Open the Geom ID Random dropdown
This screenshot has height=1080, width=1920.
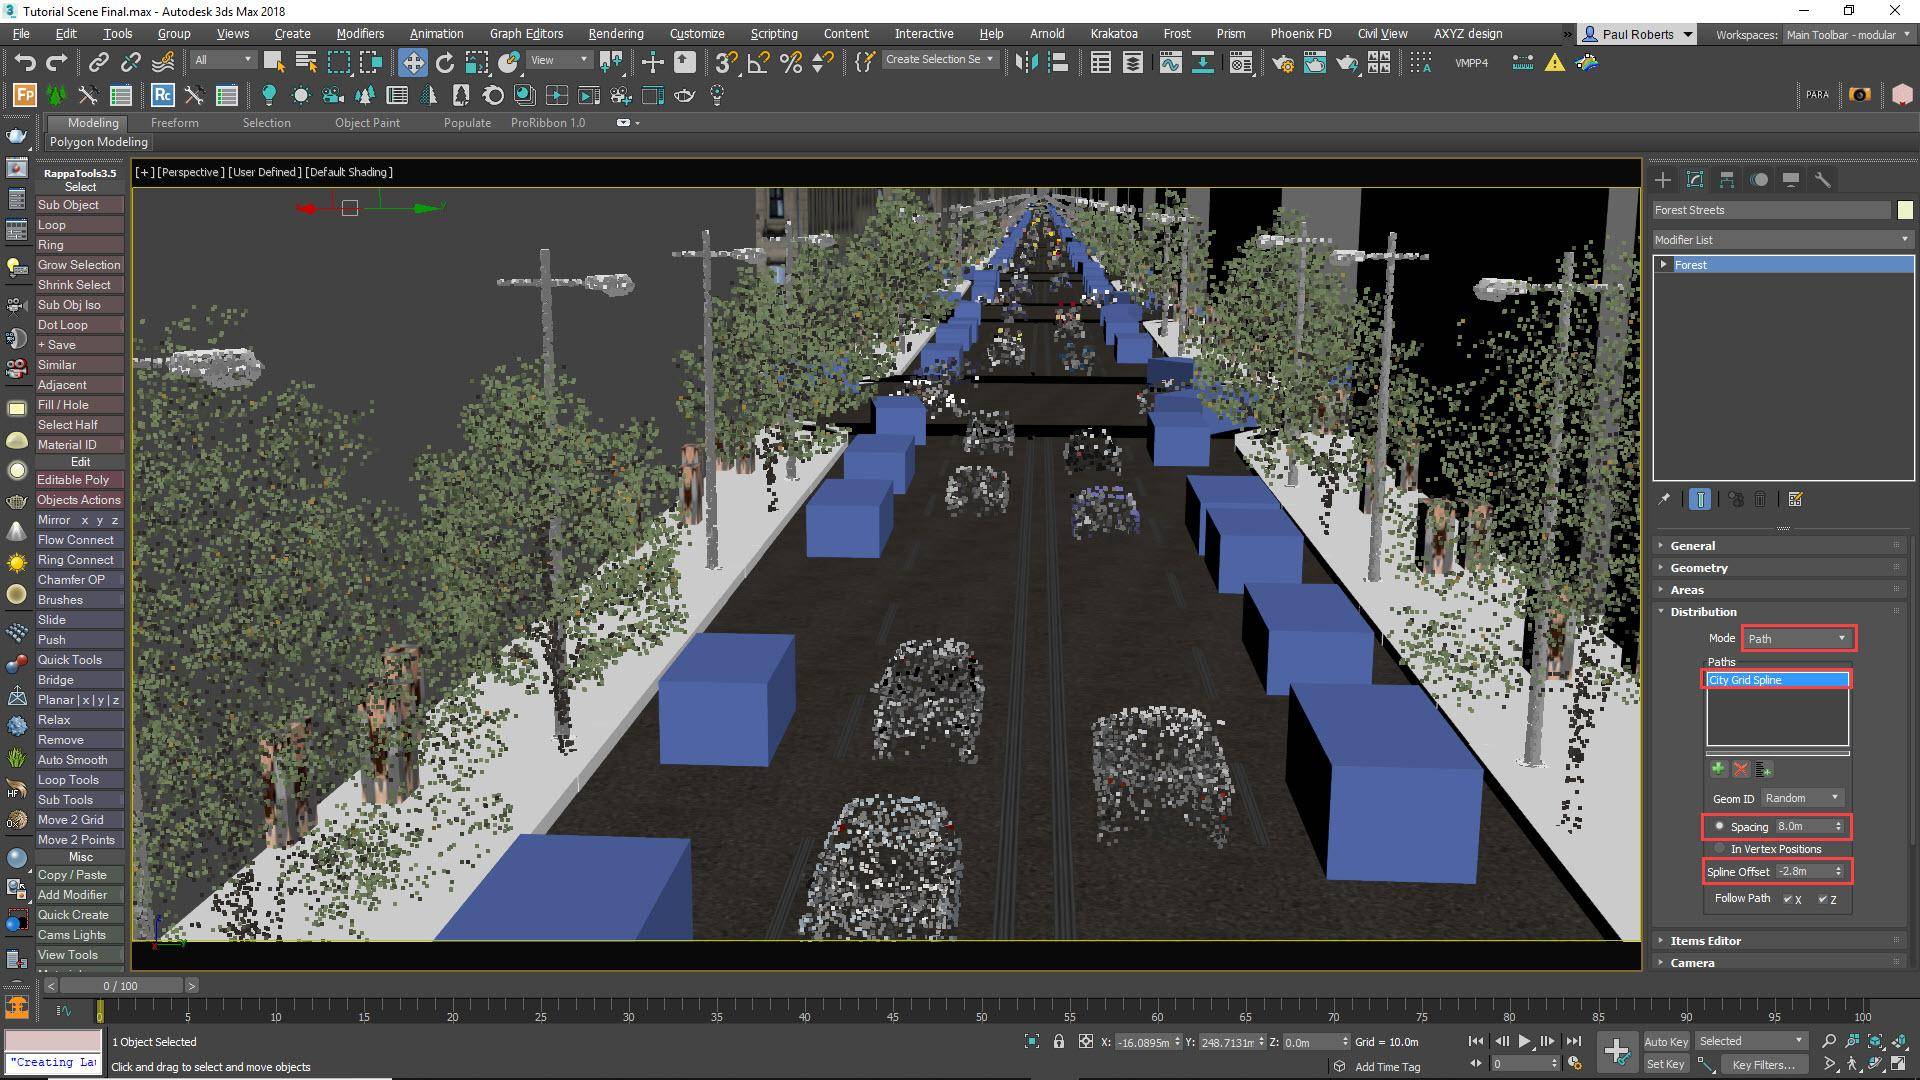1800,797
